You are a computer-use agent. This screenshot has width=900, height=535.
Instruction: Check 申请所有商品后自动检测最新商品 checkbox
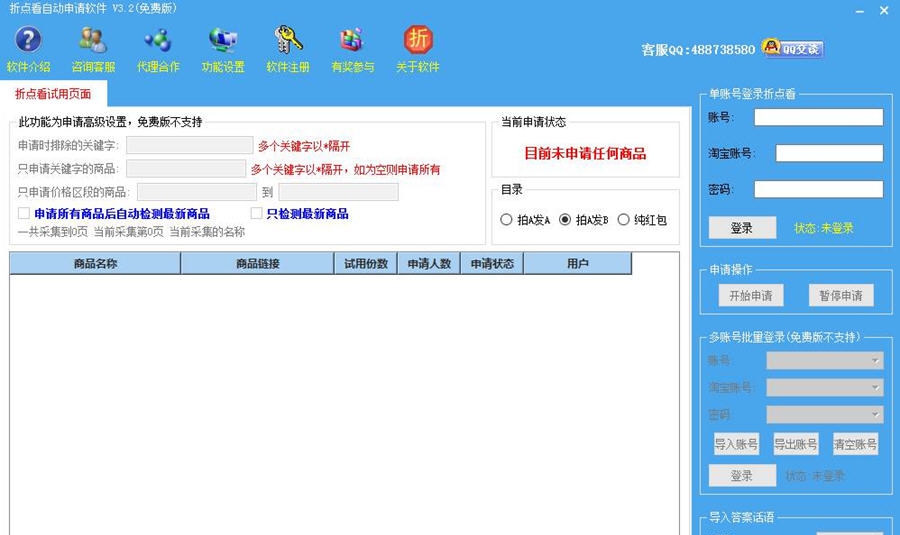pyautogui.click(x=24, y=214)
